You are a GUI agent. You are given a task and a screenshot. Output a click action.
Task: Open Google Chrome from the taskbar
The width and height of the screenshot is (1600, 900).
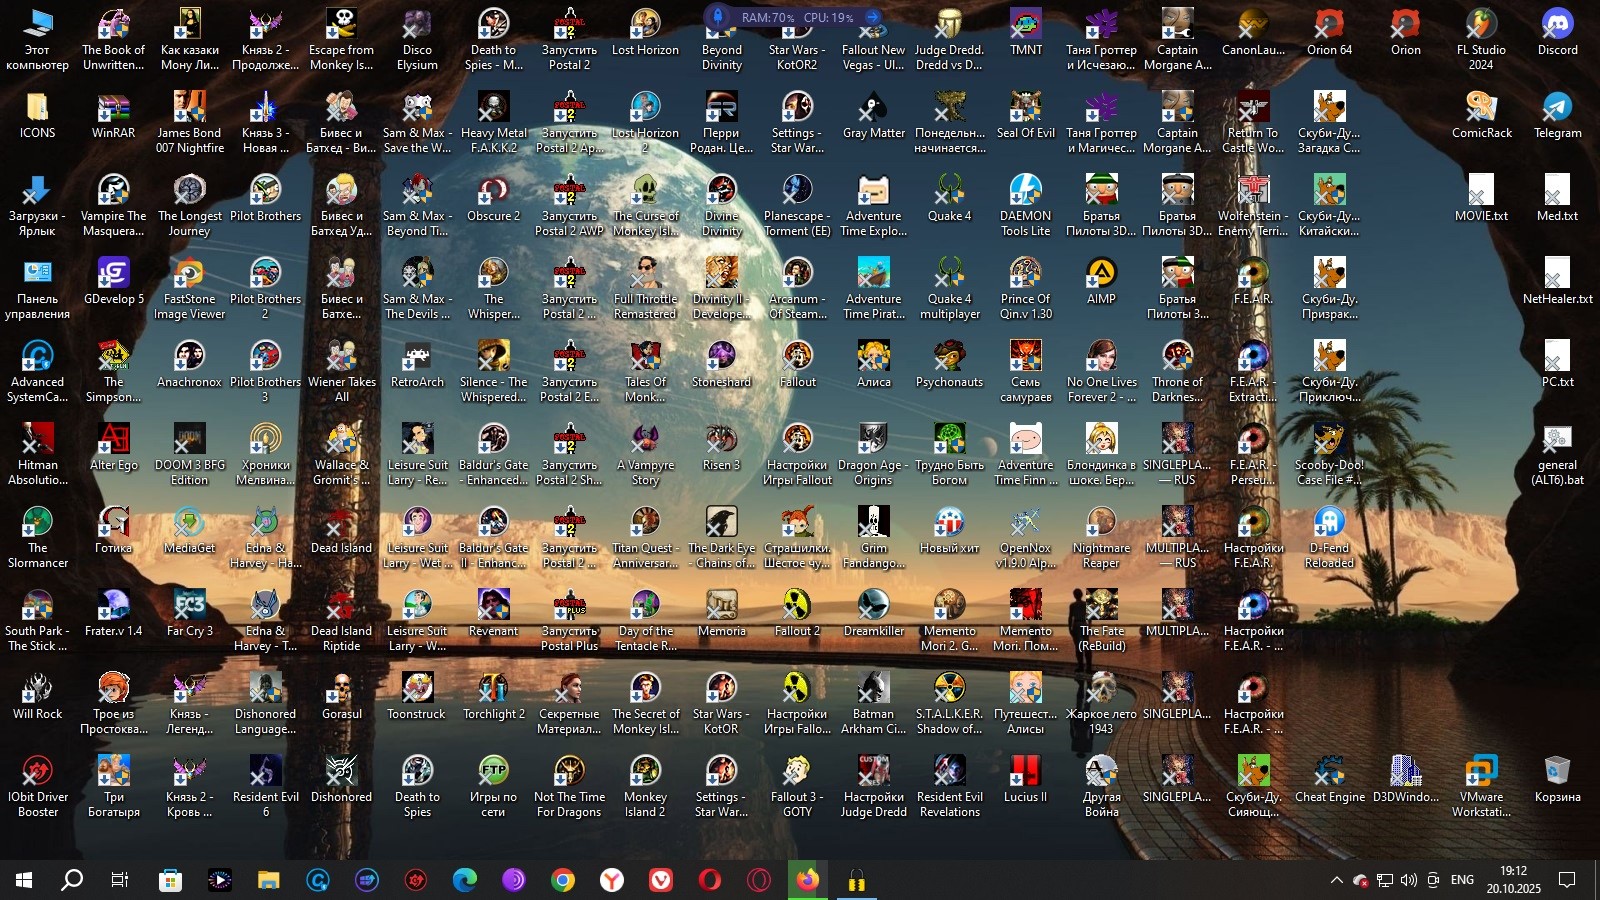[x=563, y=880]
